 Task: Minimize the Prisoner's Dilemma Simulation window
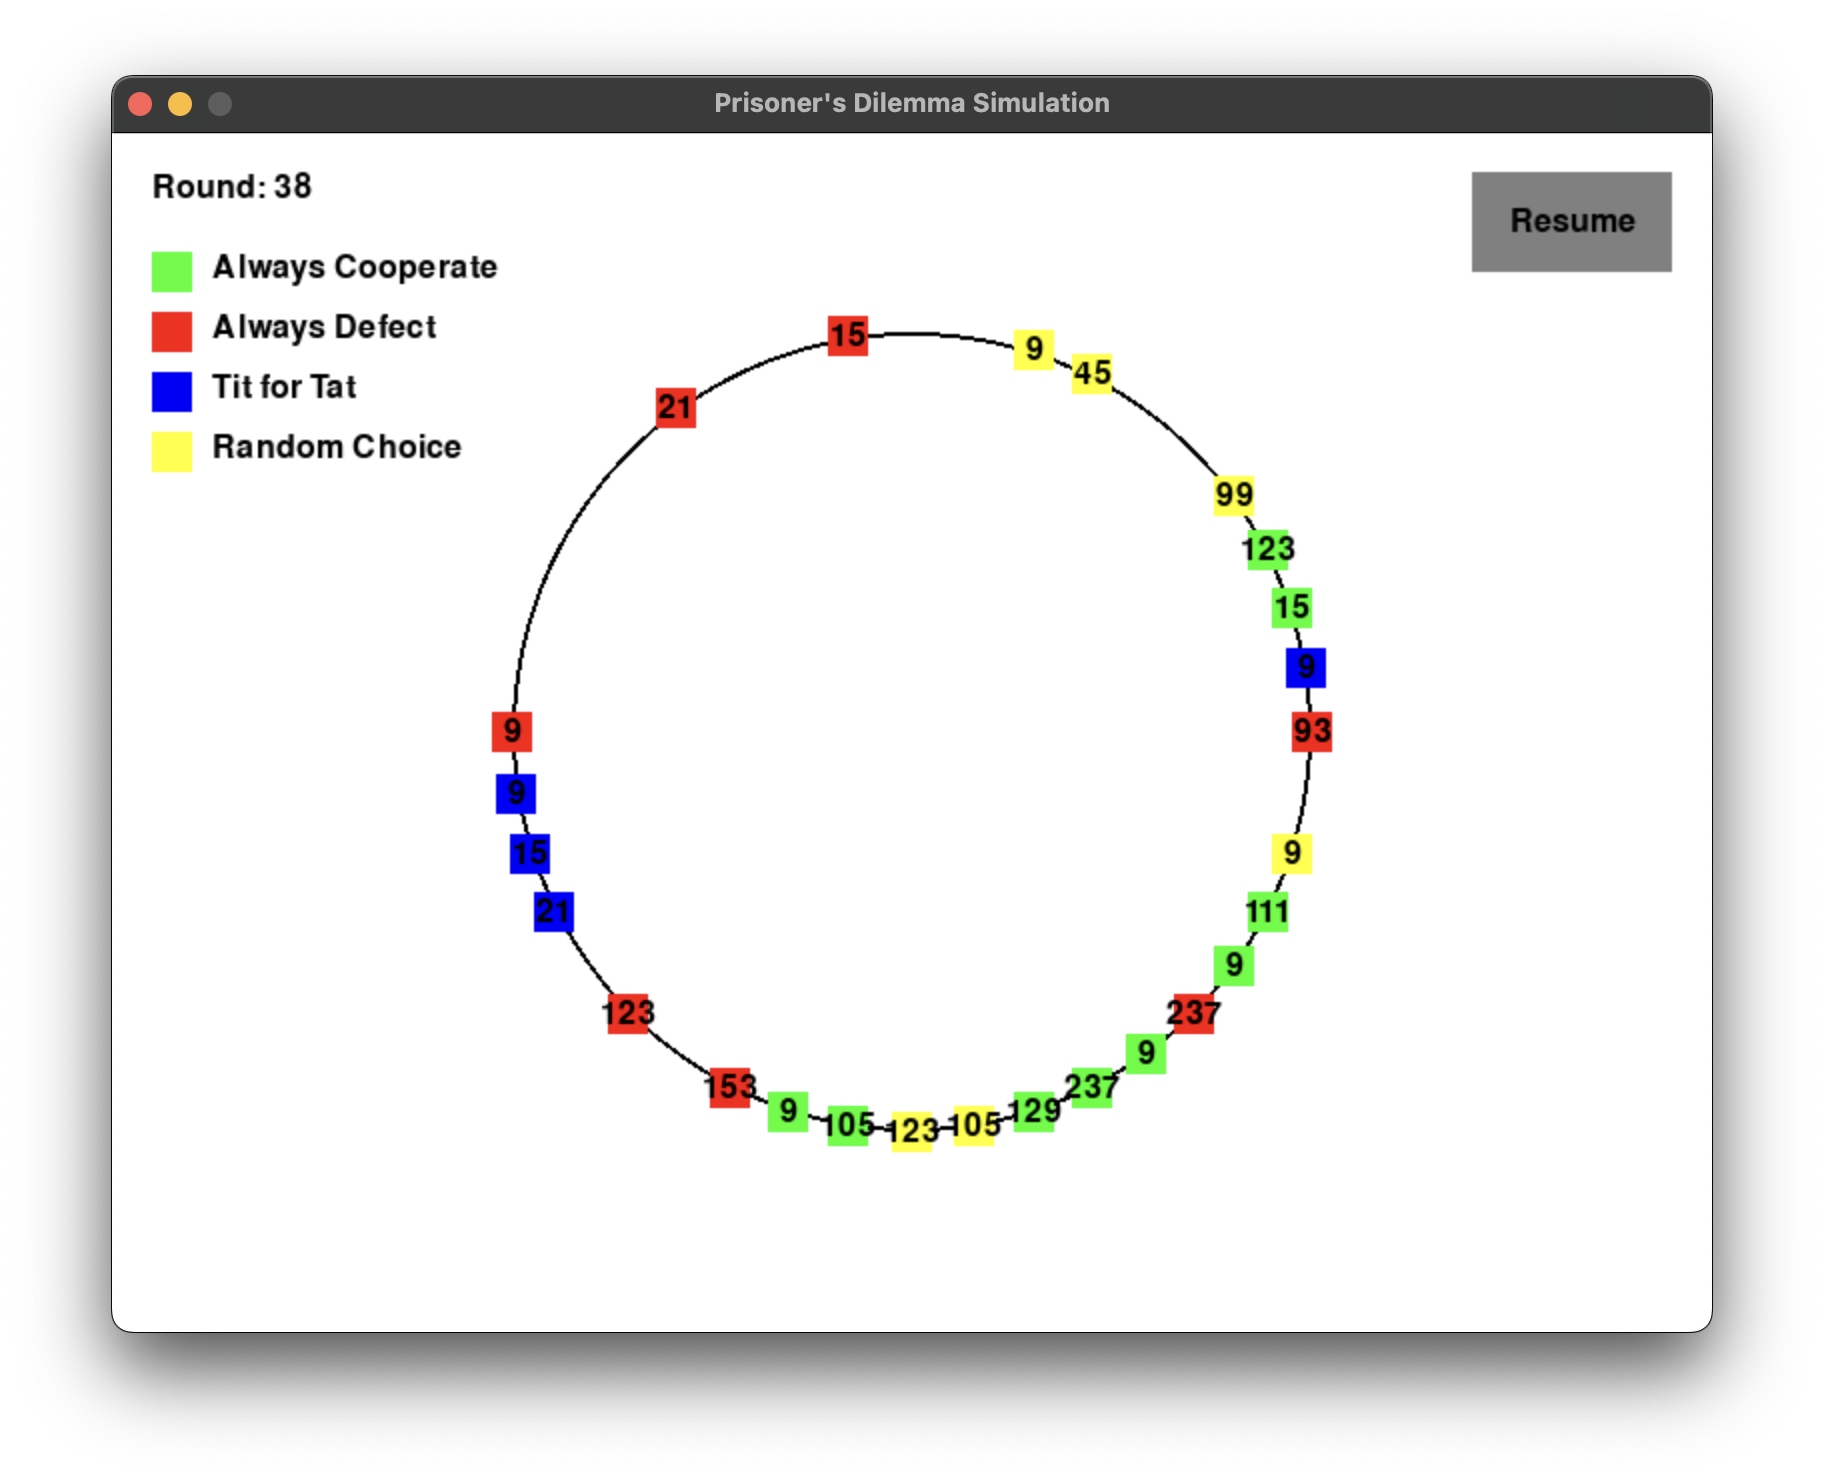tap(180, 104)
